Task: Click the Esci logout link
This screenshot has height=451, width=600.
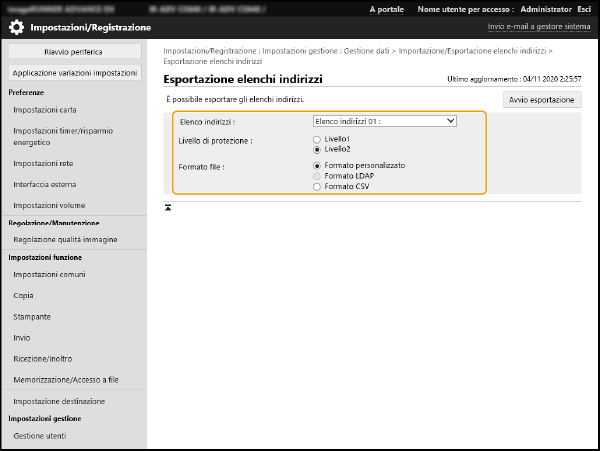Action: (x=583, y=8)
